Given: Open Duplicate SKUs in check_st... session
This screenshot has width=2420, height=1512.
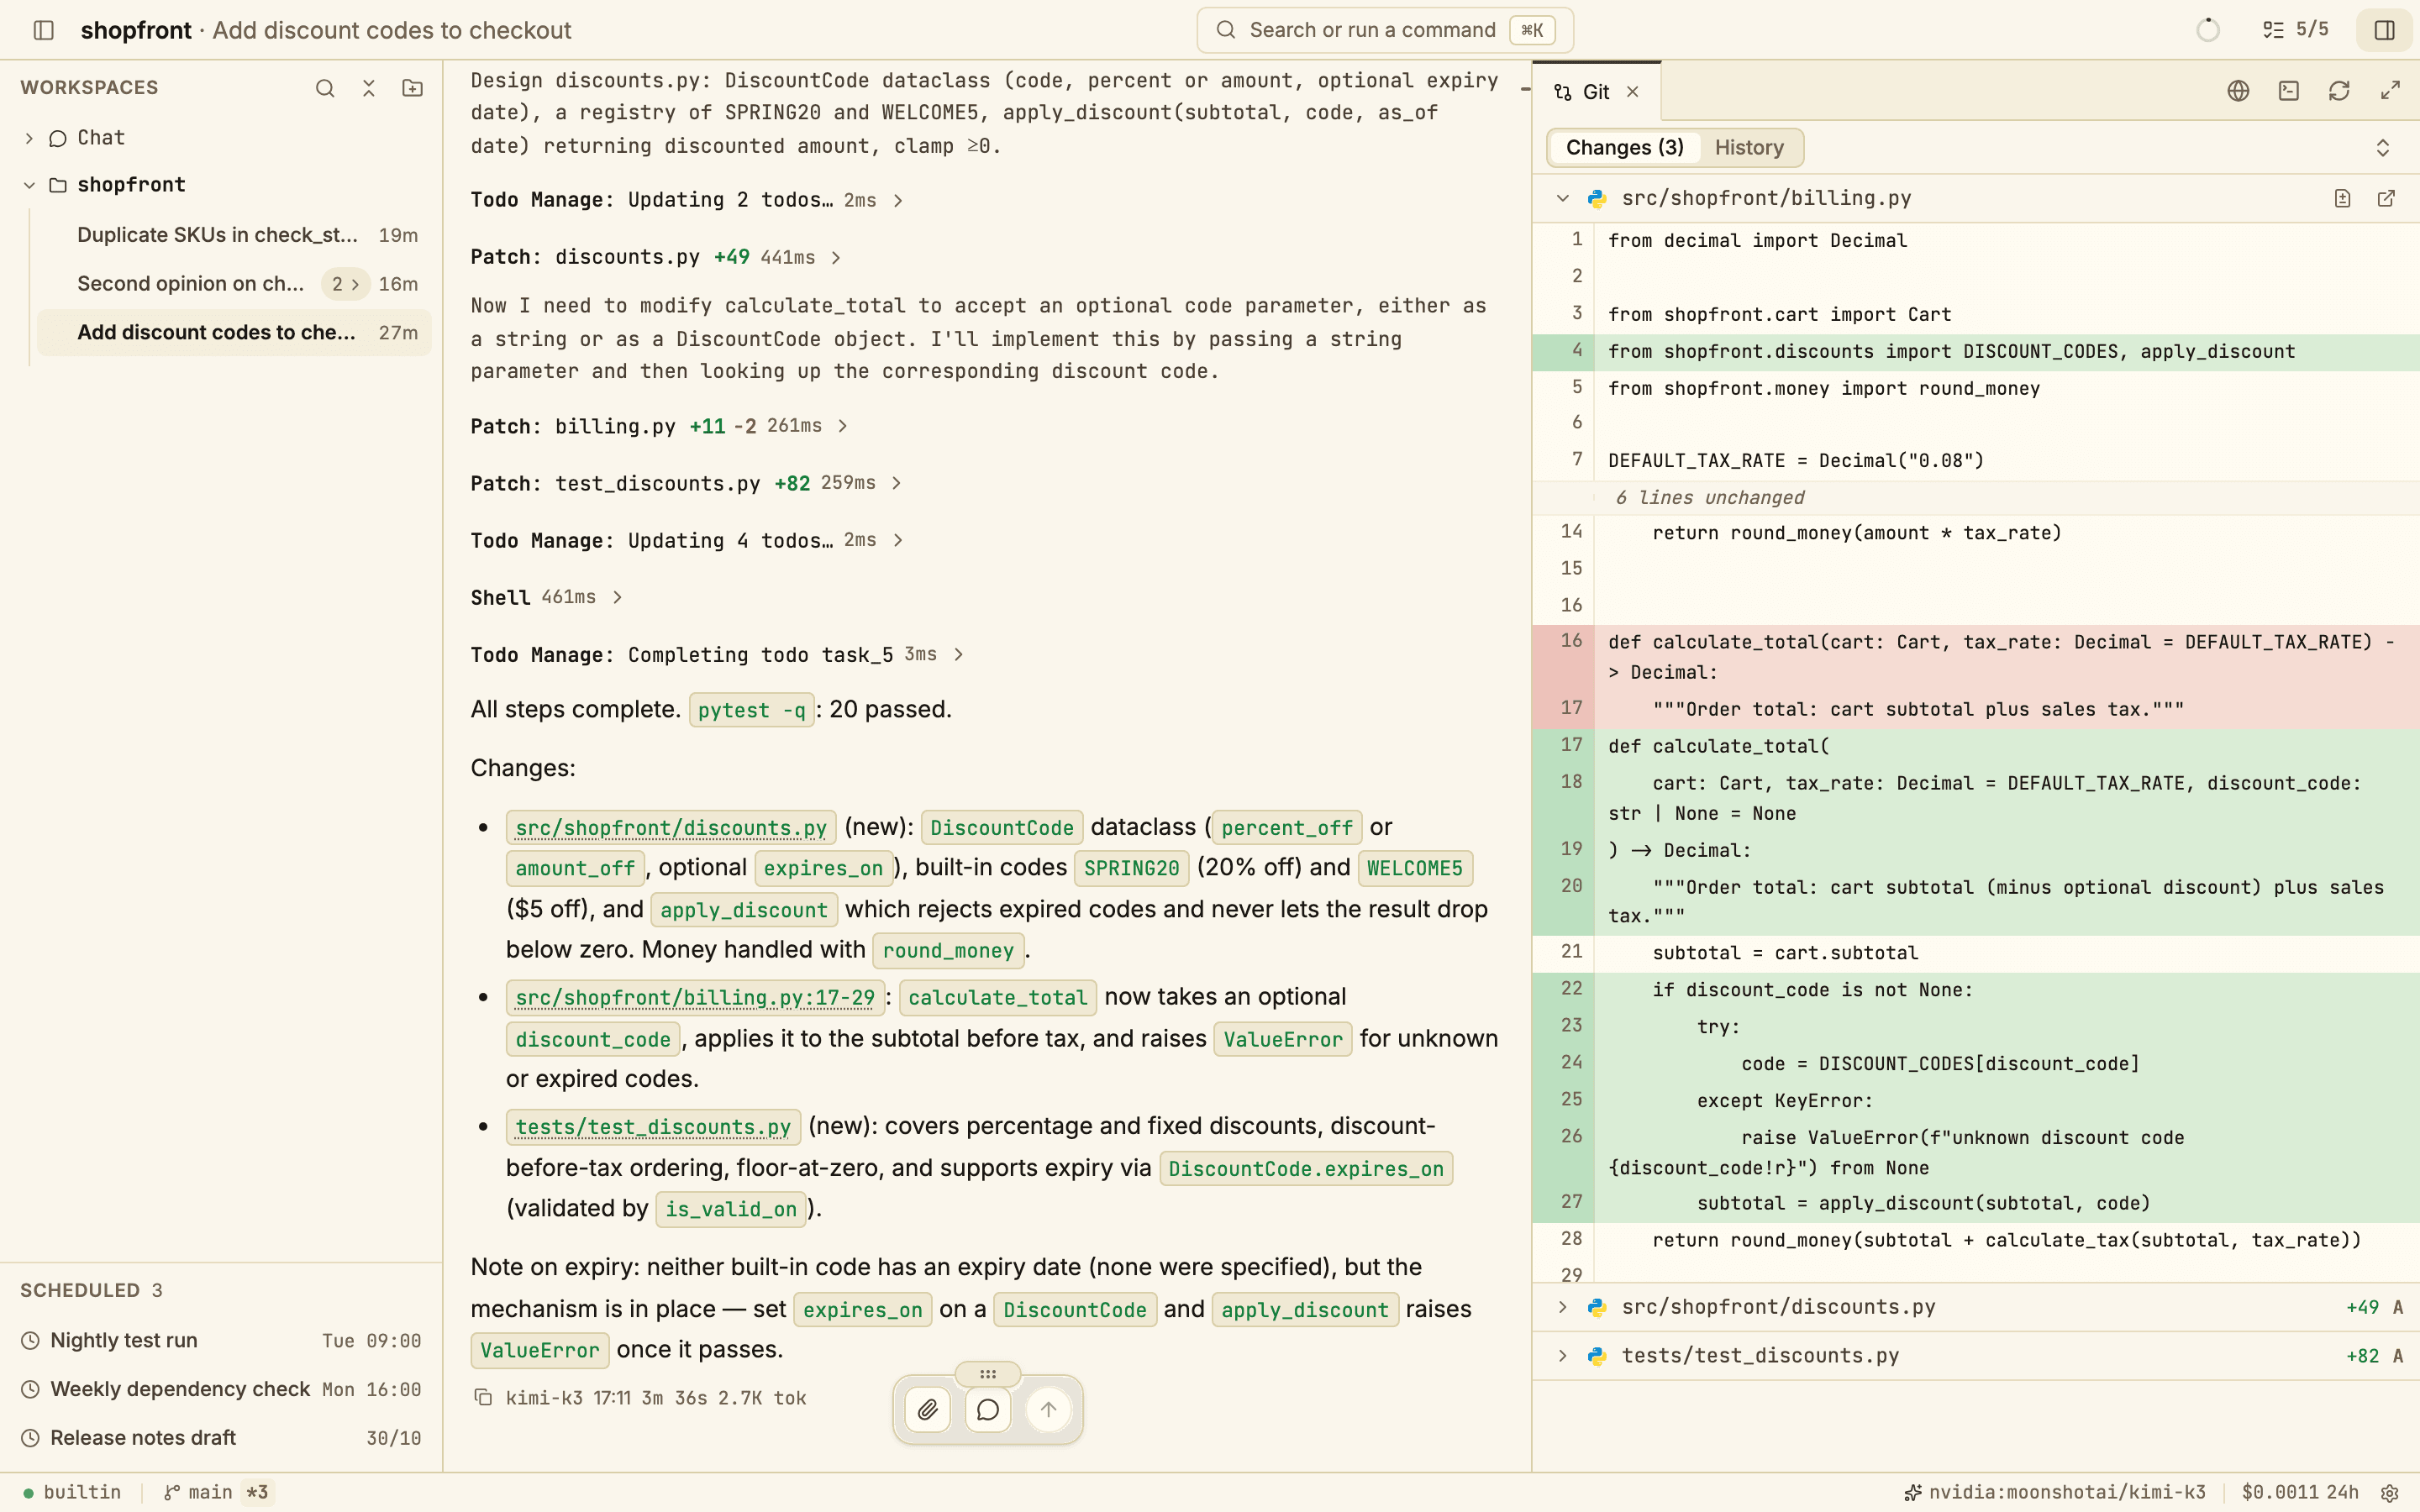Looking at the screenshot, I should tap(235, 235).
